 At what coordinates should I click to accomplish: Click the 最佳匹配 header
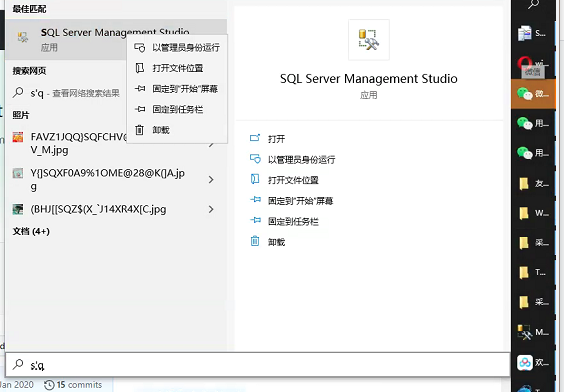point(29,9)
